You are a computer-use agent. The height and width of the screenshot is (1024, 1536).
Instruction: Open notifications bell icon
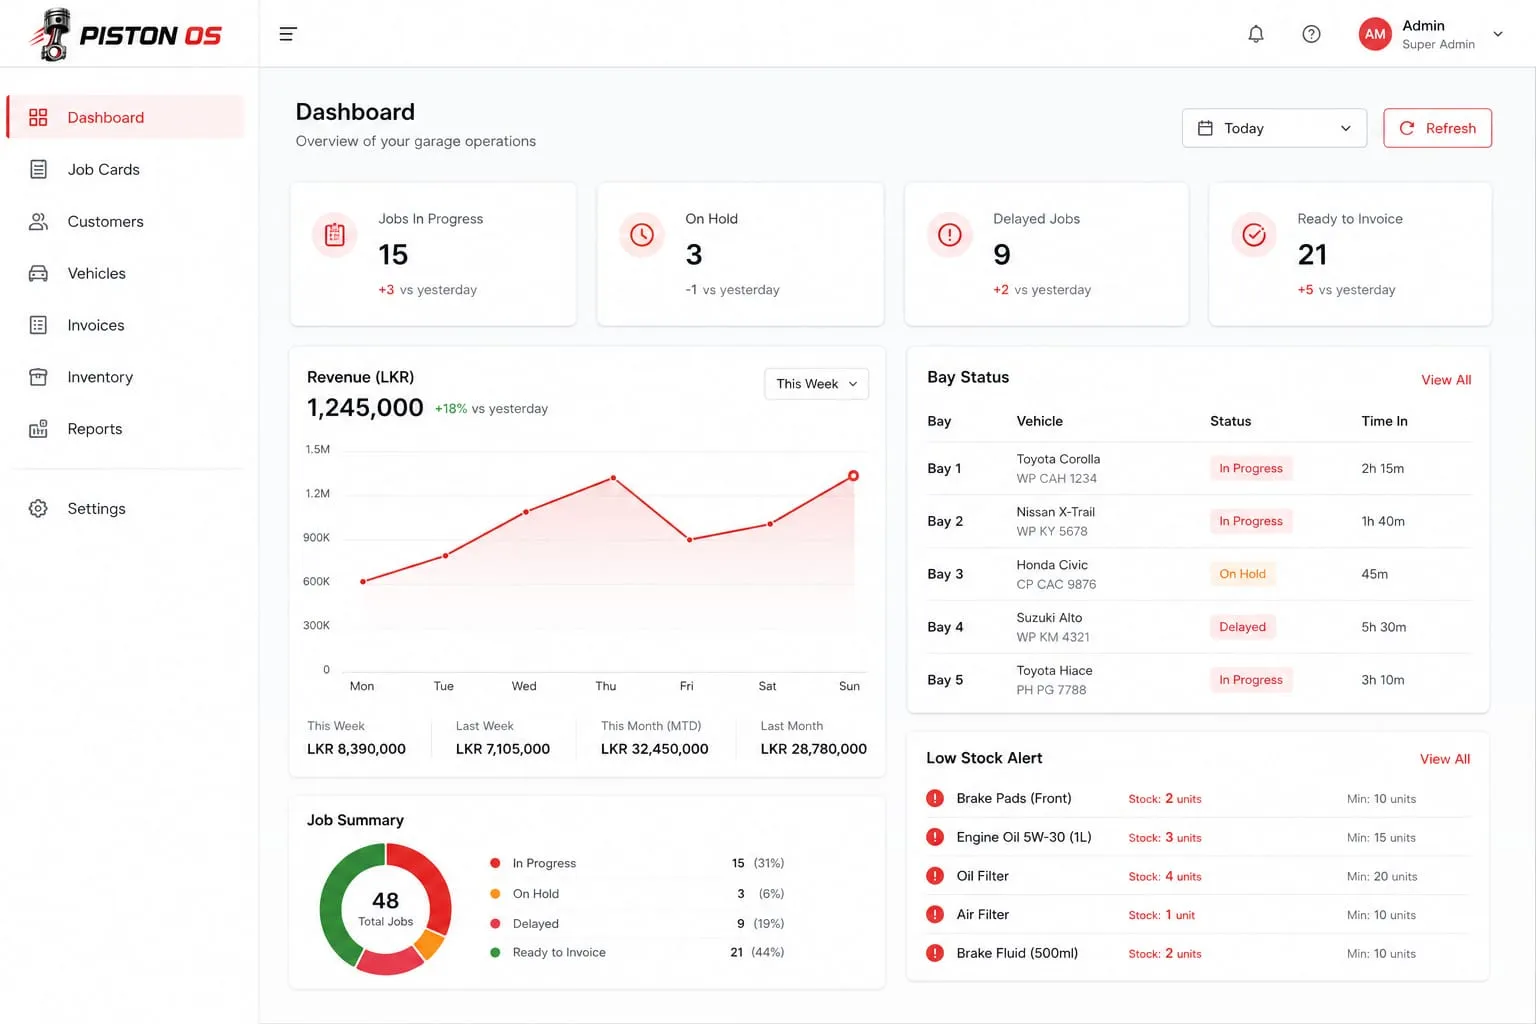point(1256,34)
